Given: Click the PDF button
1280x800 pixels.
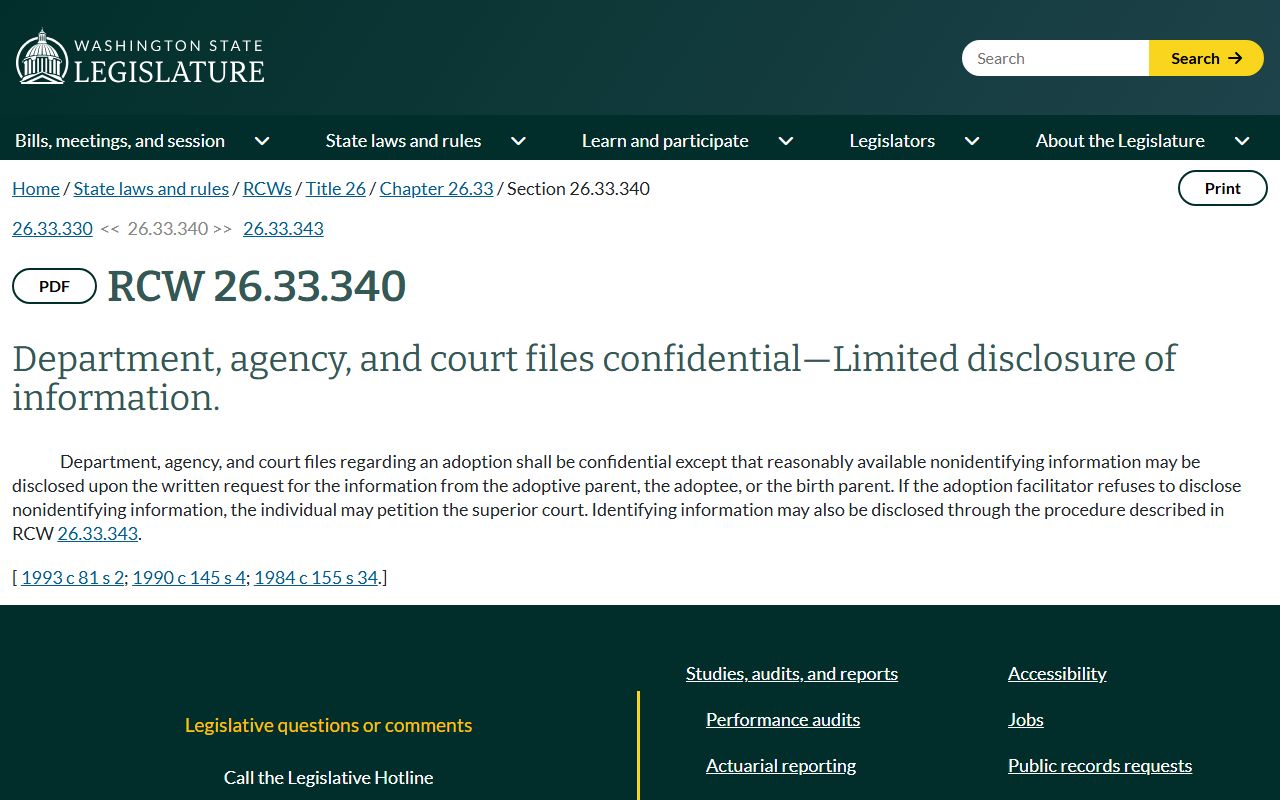Looking at the screenshot, I should pos(54,286).
